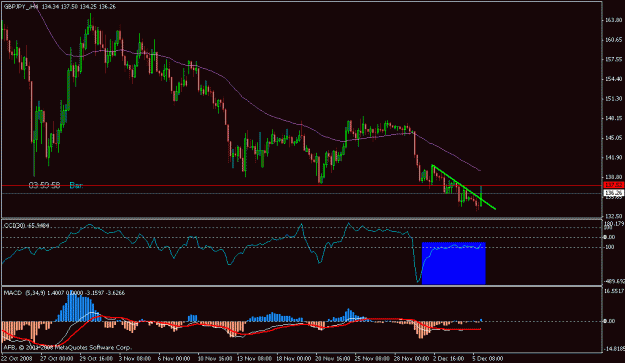Viewport: 625px width, 363px height.
Task: Click the 29 Oct 16:00 time label
Action: coord(96,358)
